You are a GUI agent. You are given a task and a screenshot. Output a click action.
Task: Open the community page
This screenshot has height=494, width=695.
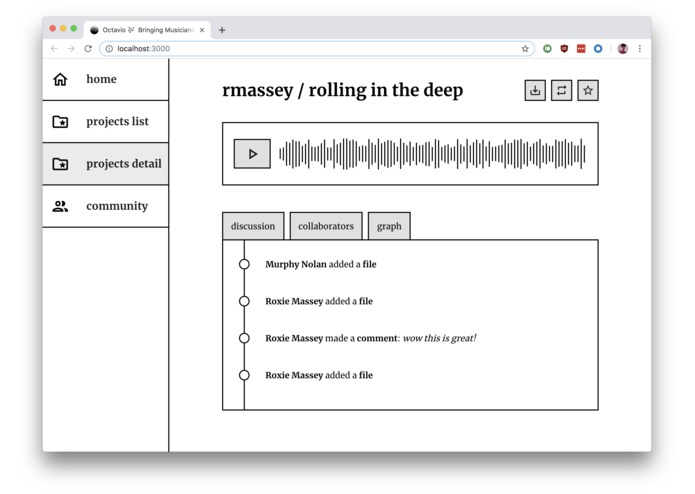(x=105, y=206)
